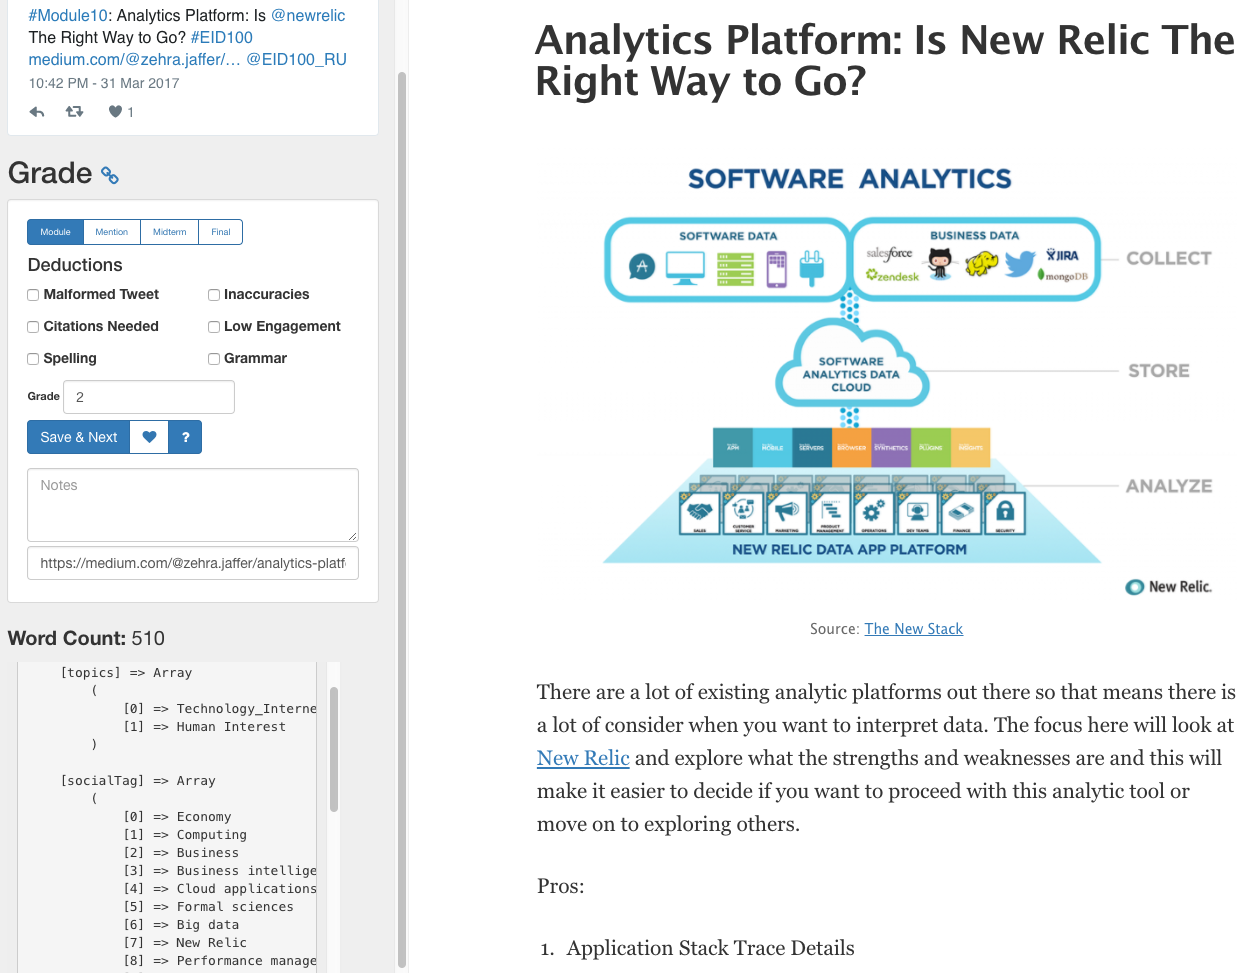Click the link icon next to Grade heading
Viewport: 1253px width, 973px height.
(110, 176)
